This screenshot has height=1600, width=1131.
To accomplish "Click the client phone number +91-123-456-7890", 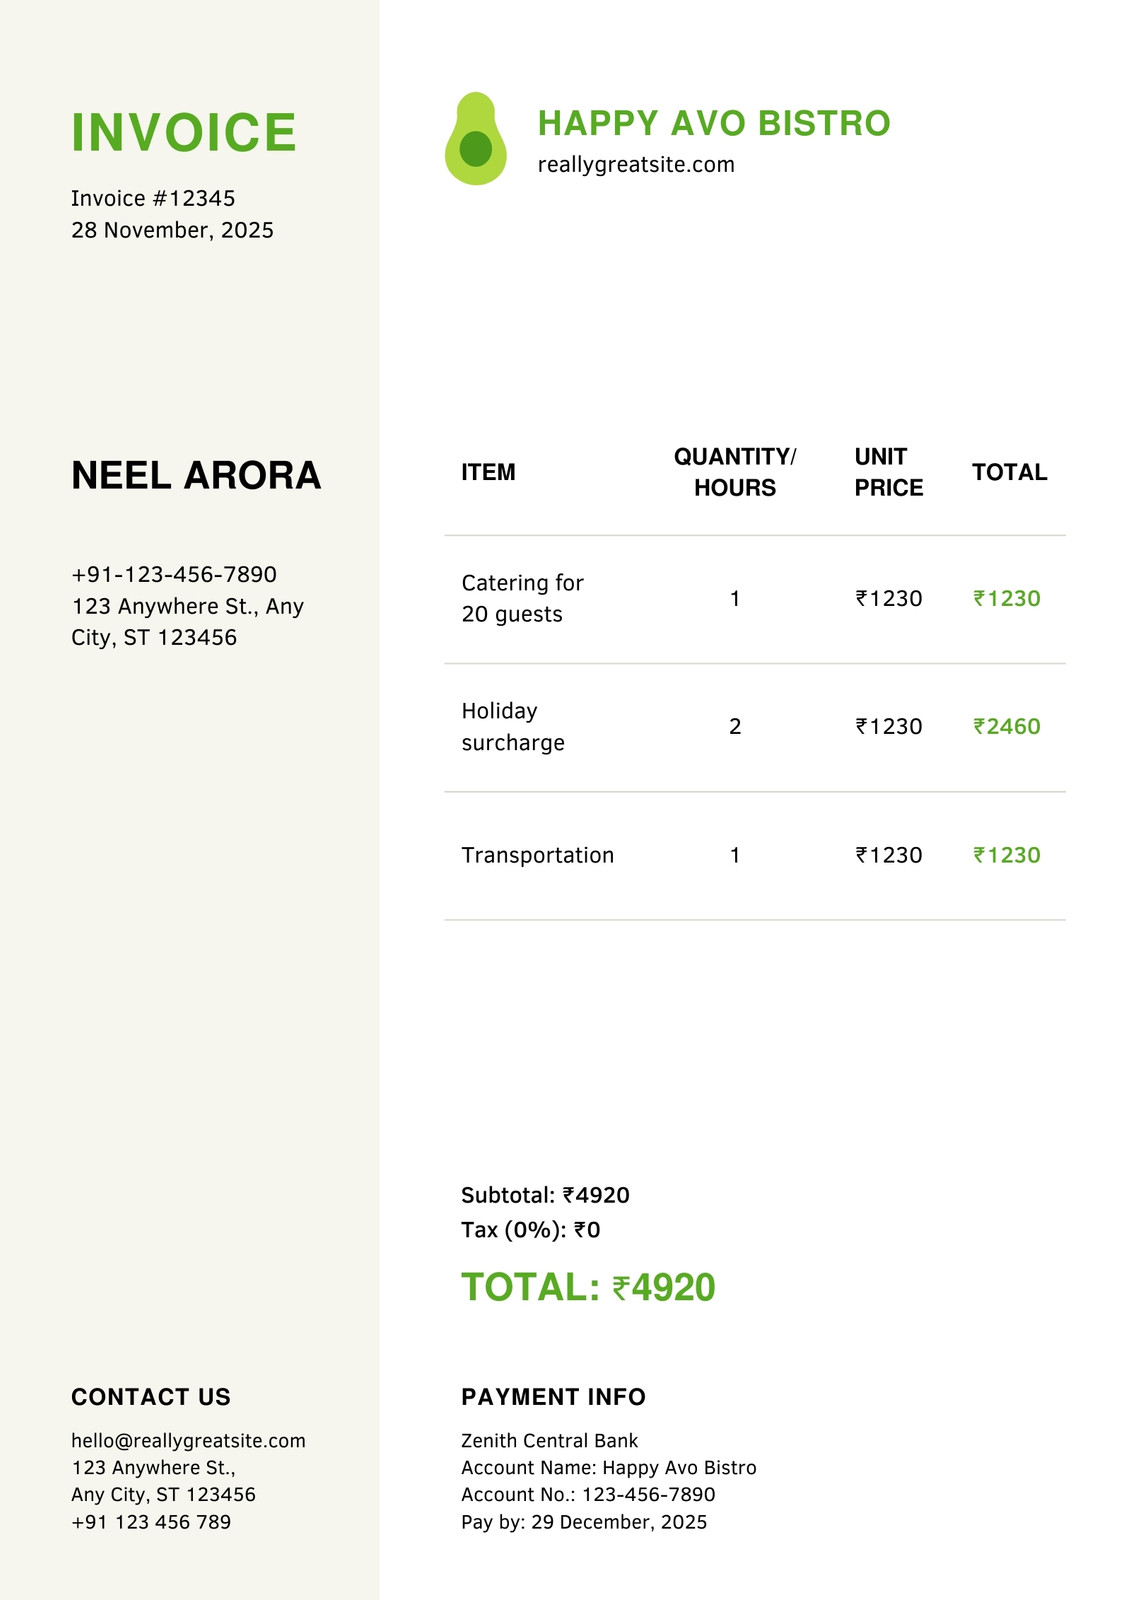I will pyautogui.click(x=174, y=574).
